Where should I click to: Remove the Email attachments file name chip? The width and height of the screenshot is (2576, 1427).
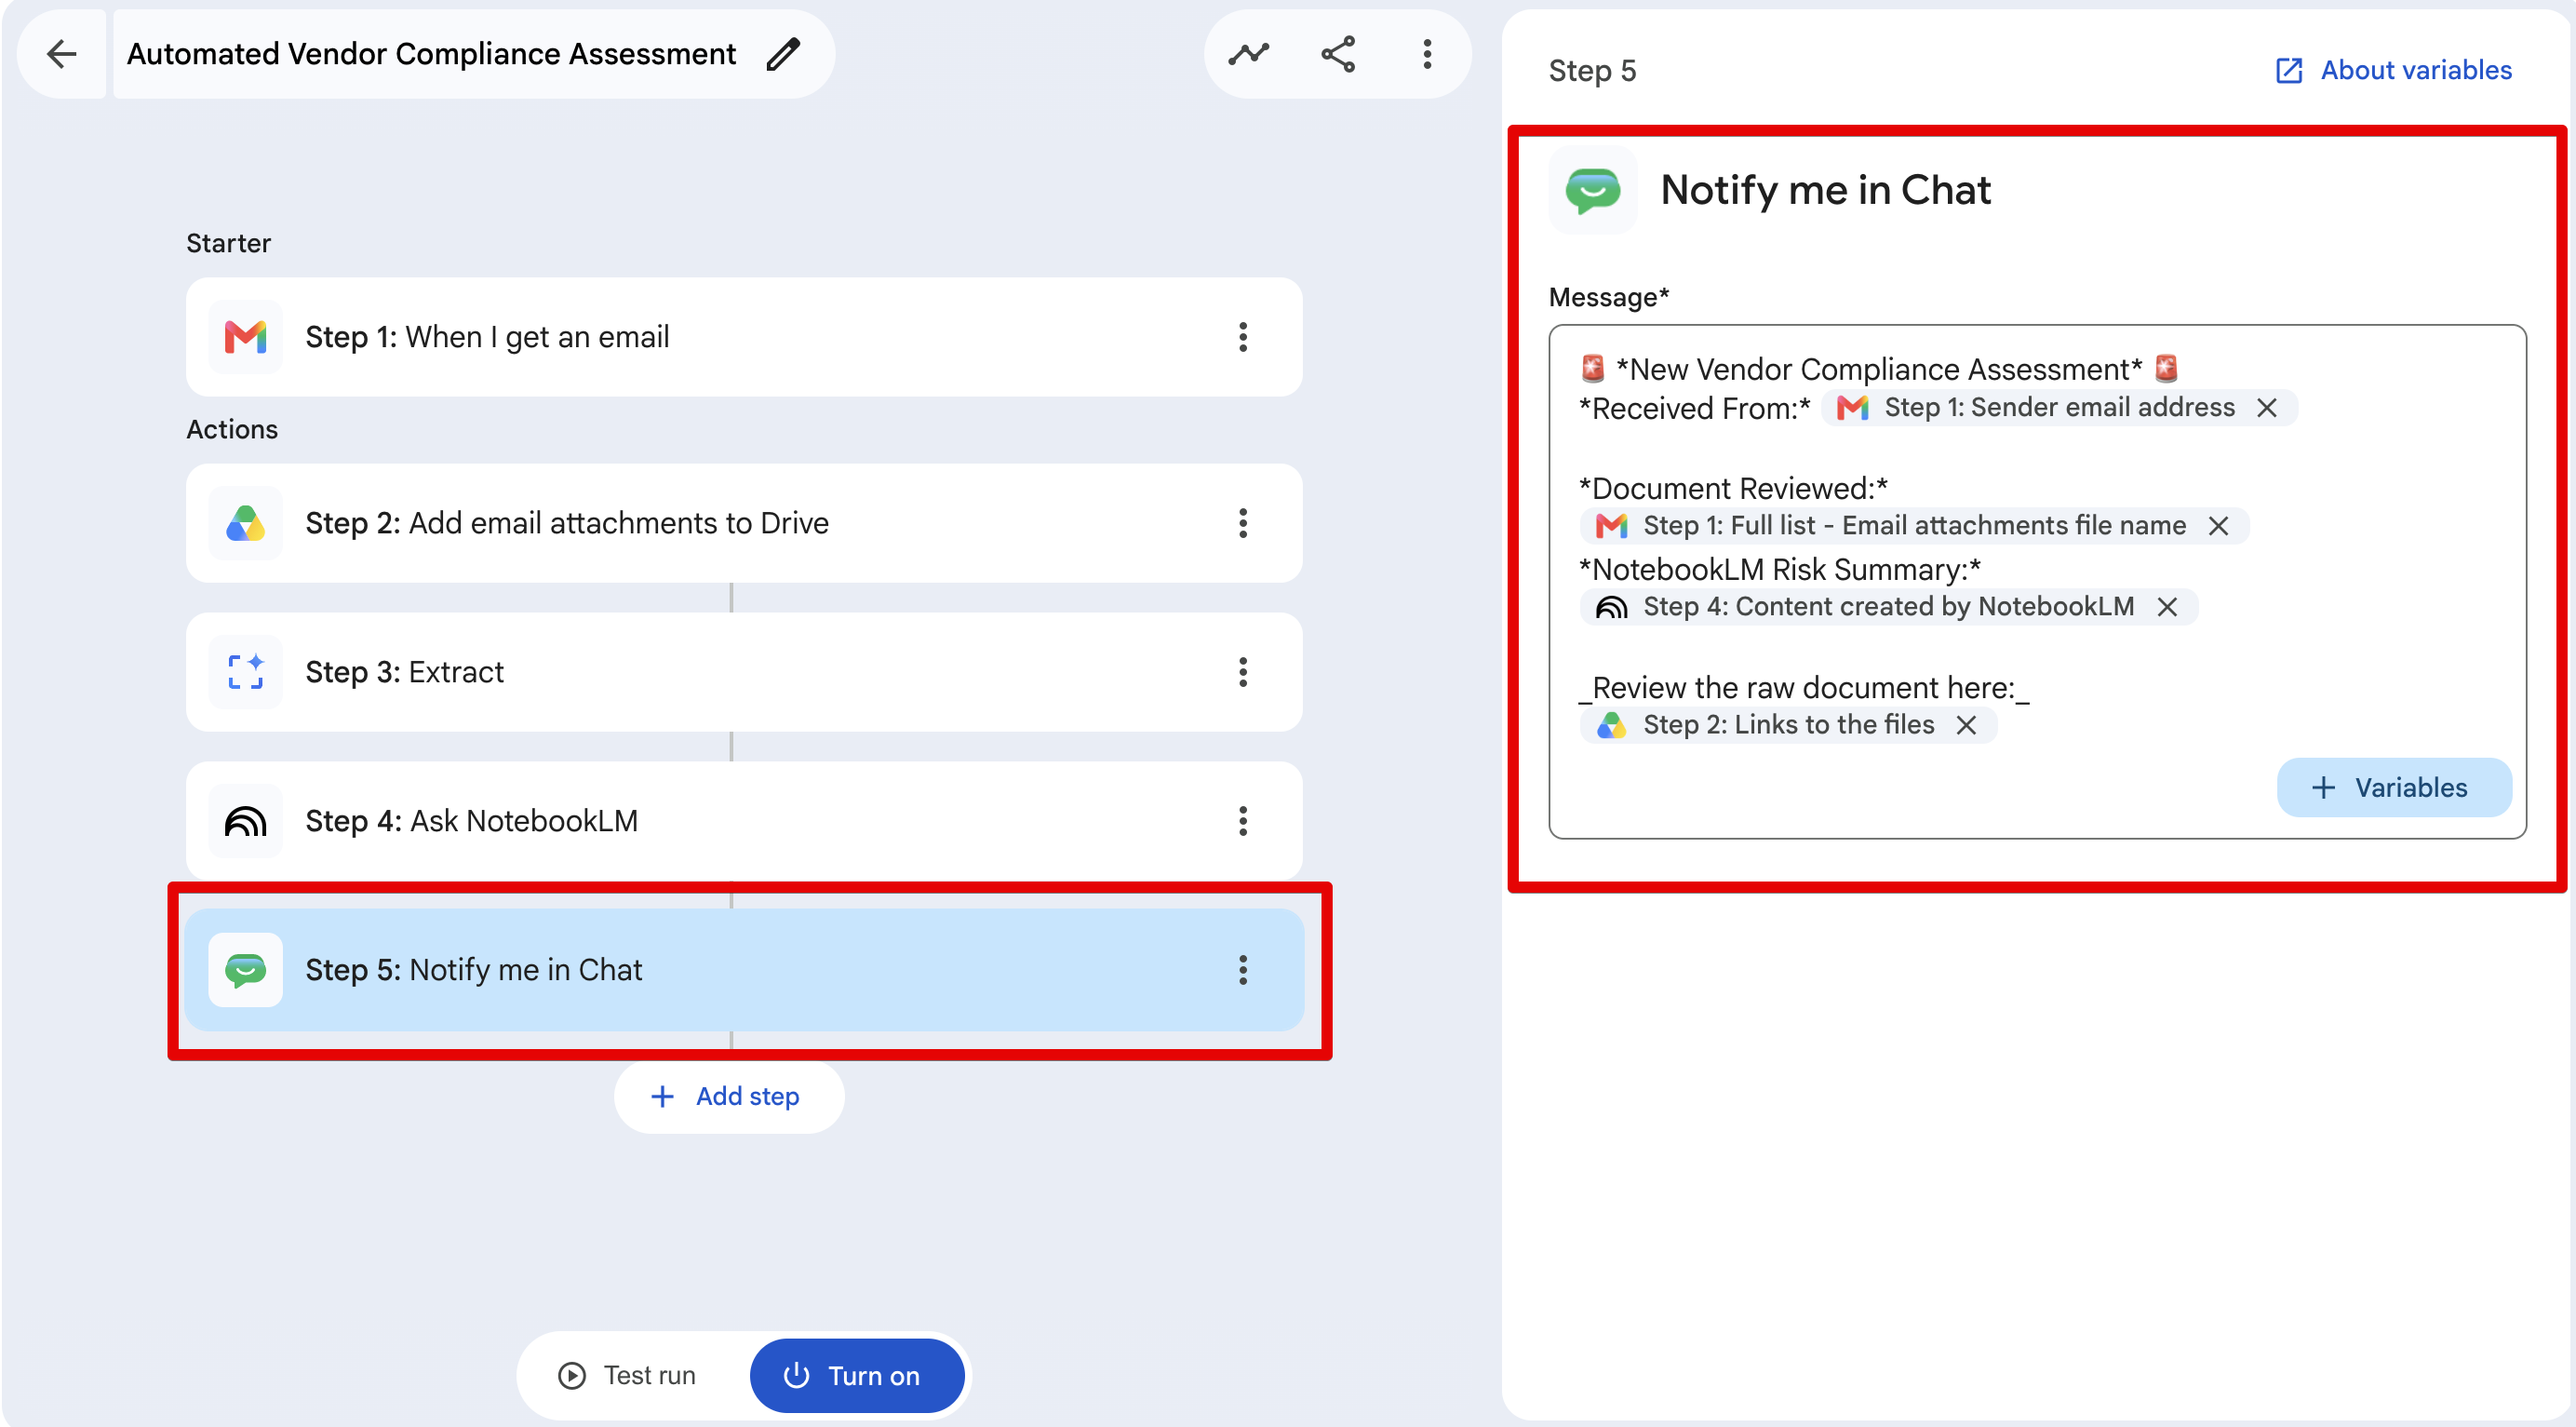pos(2218,526)
